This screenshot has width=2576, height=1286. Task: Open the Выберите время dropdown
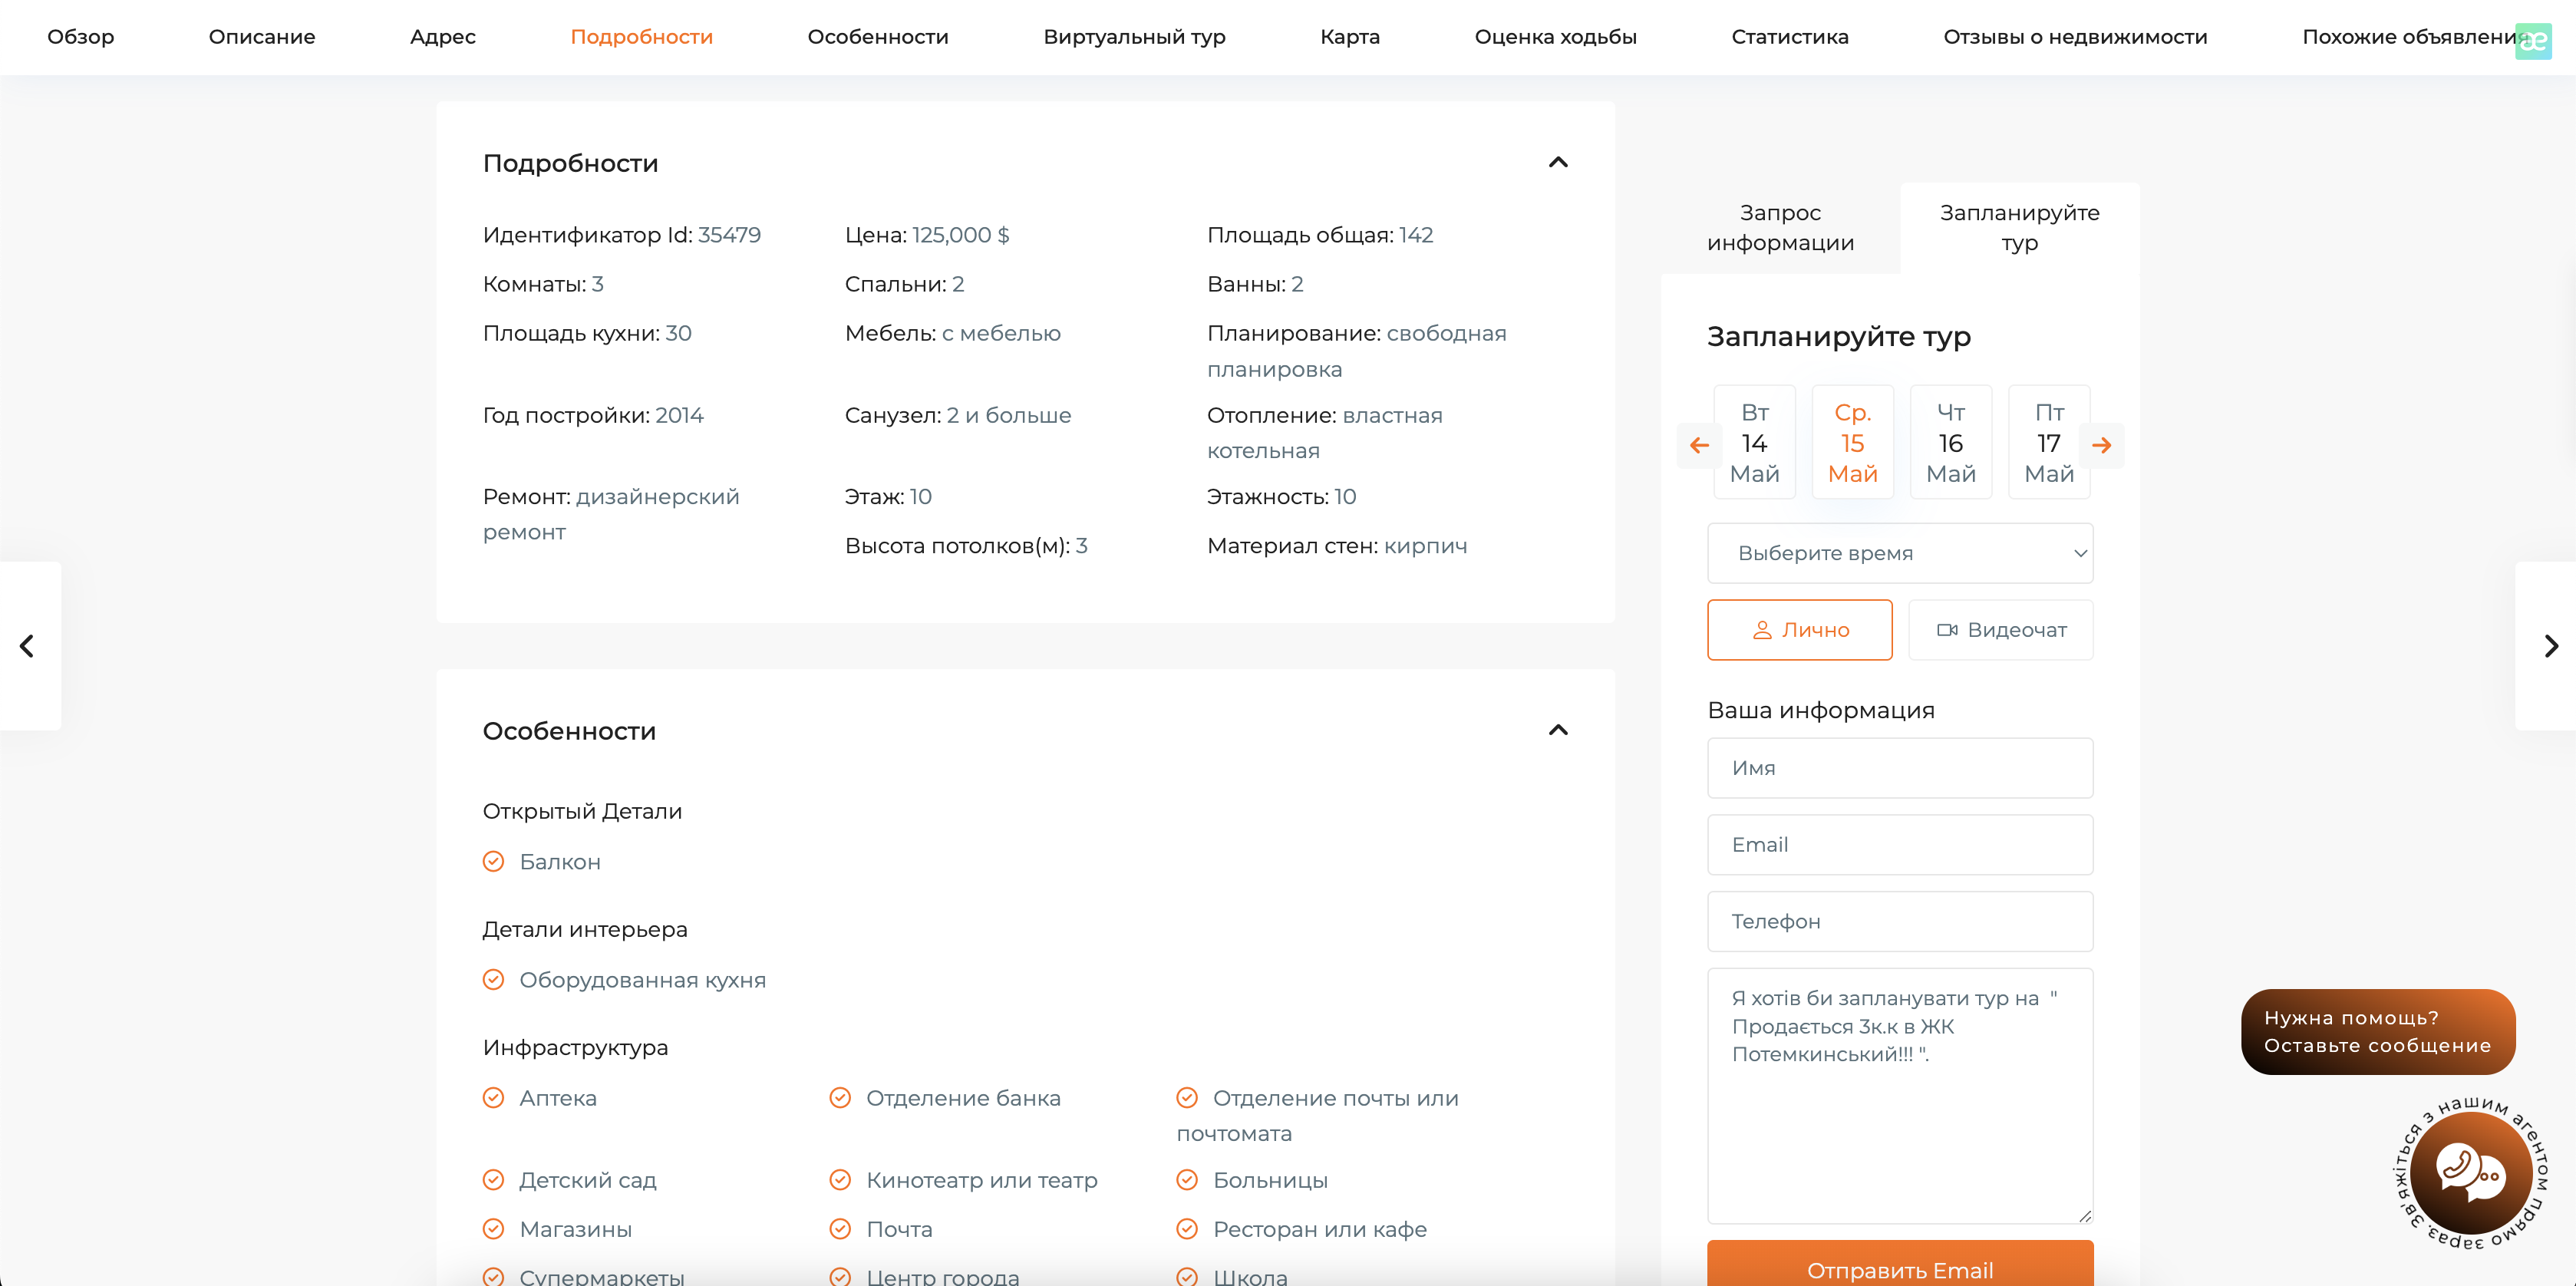tap(1899, 553)
